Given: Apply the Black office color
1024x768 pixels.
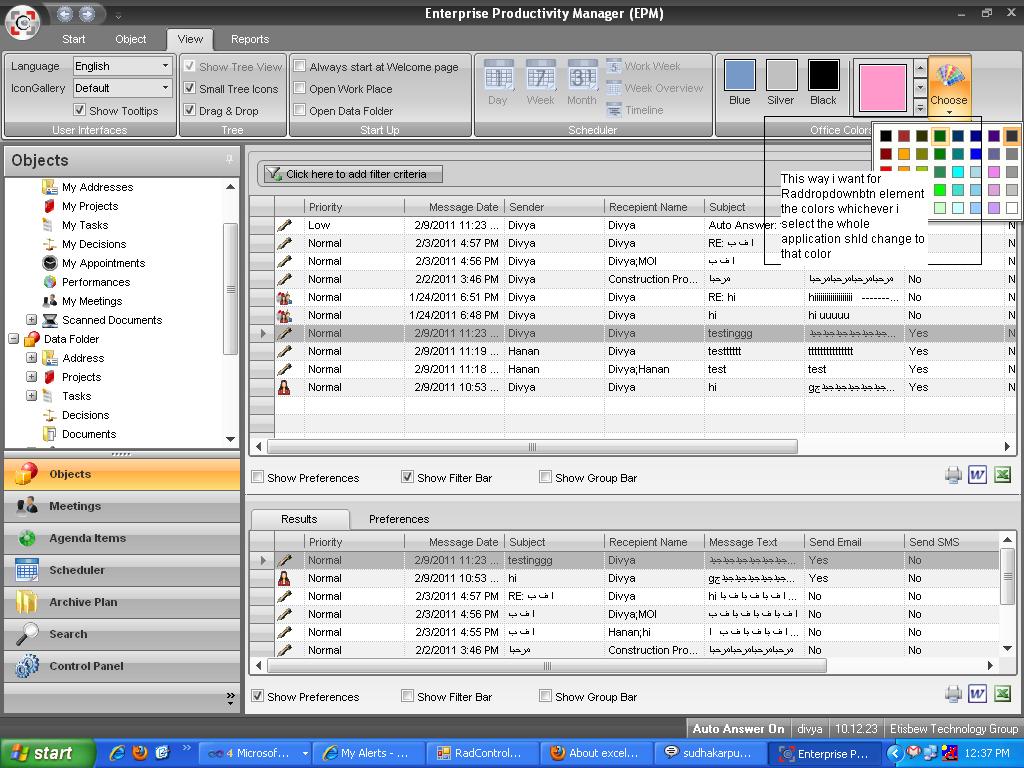Looking at the screenshot, I should click(x=823, y=82).
